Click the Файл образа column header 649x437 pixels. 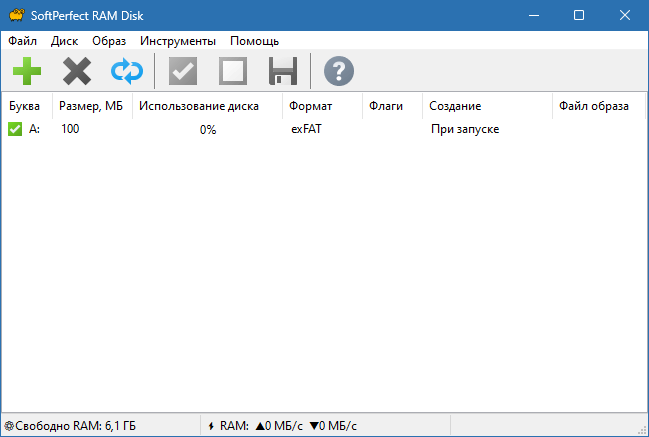click(599, 106)
